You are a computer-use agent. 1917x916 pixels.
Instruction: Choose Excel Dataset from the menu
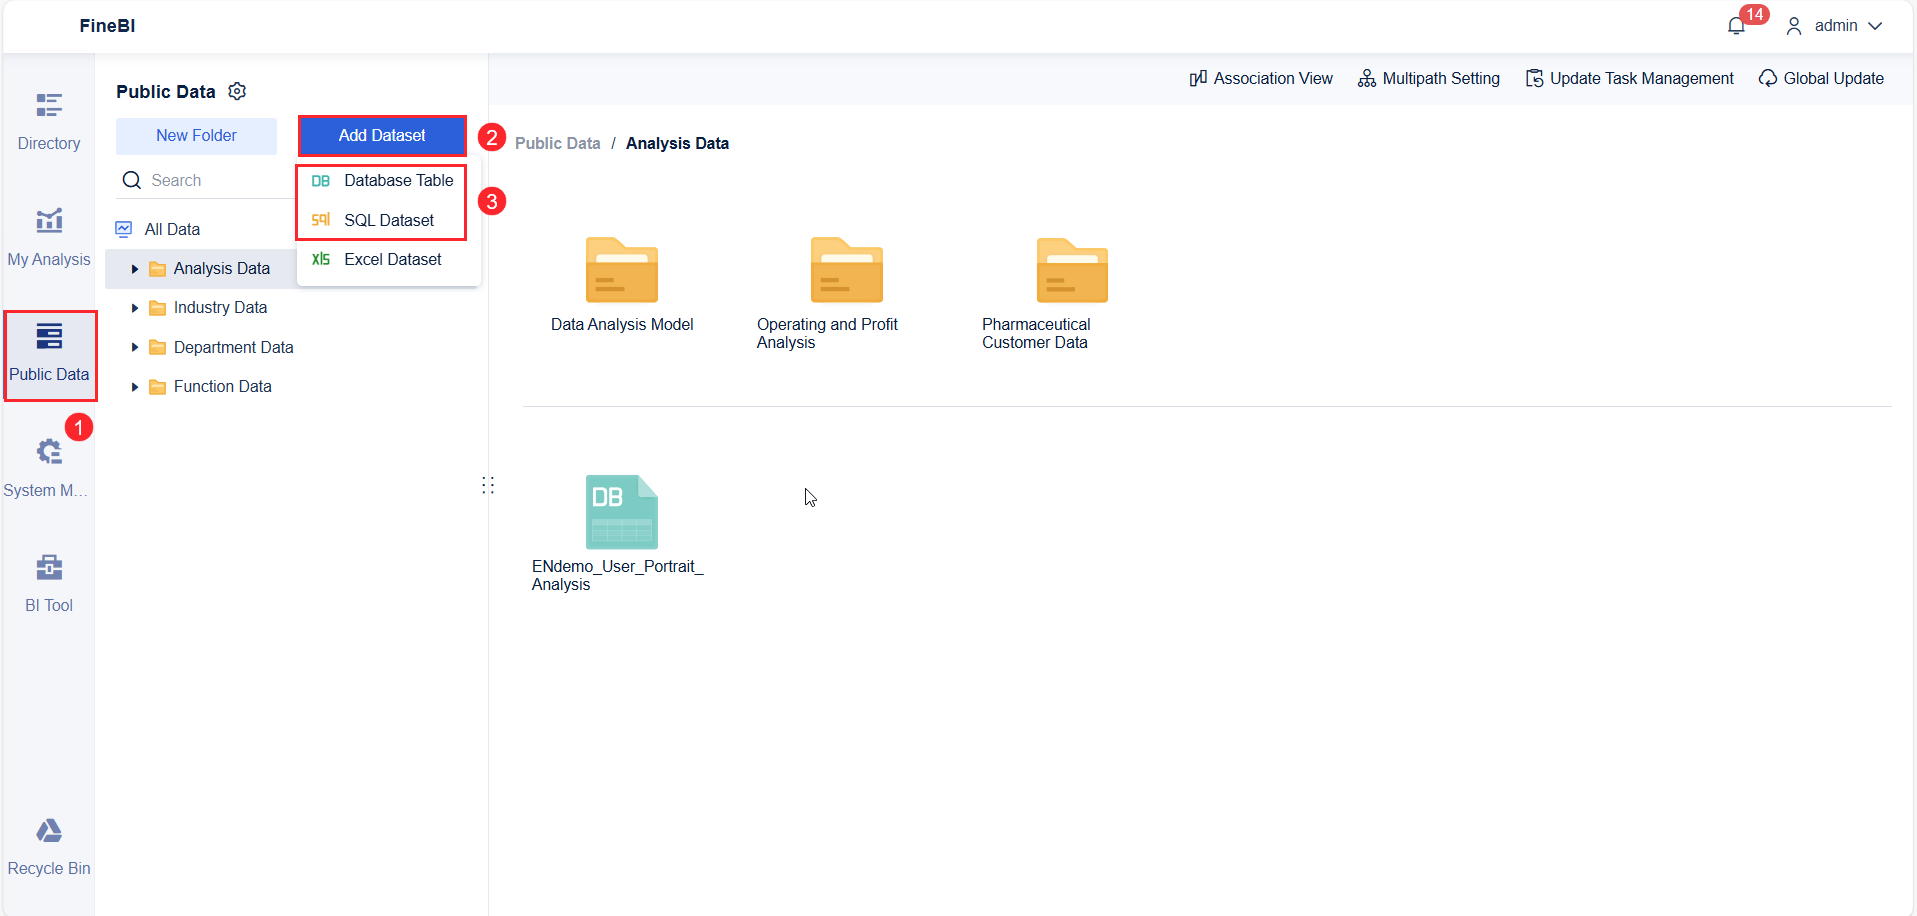coord(389,259)
